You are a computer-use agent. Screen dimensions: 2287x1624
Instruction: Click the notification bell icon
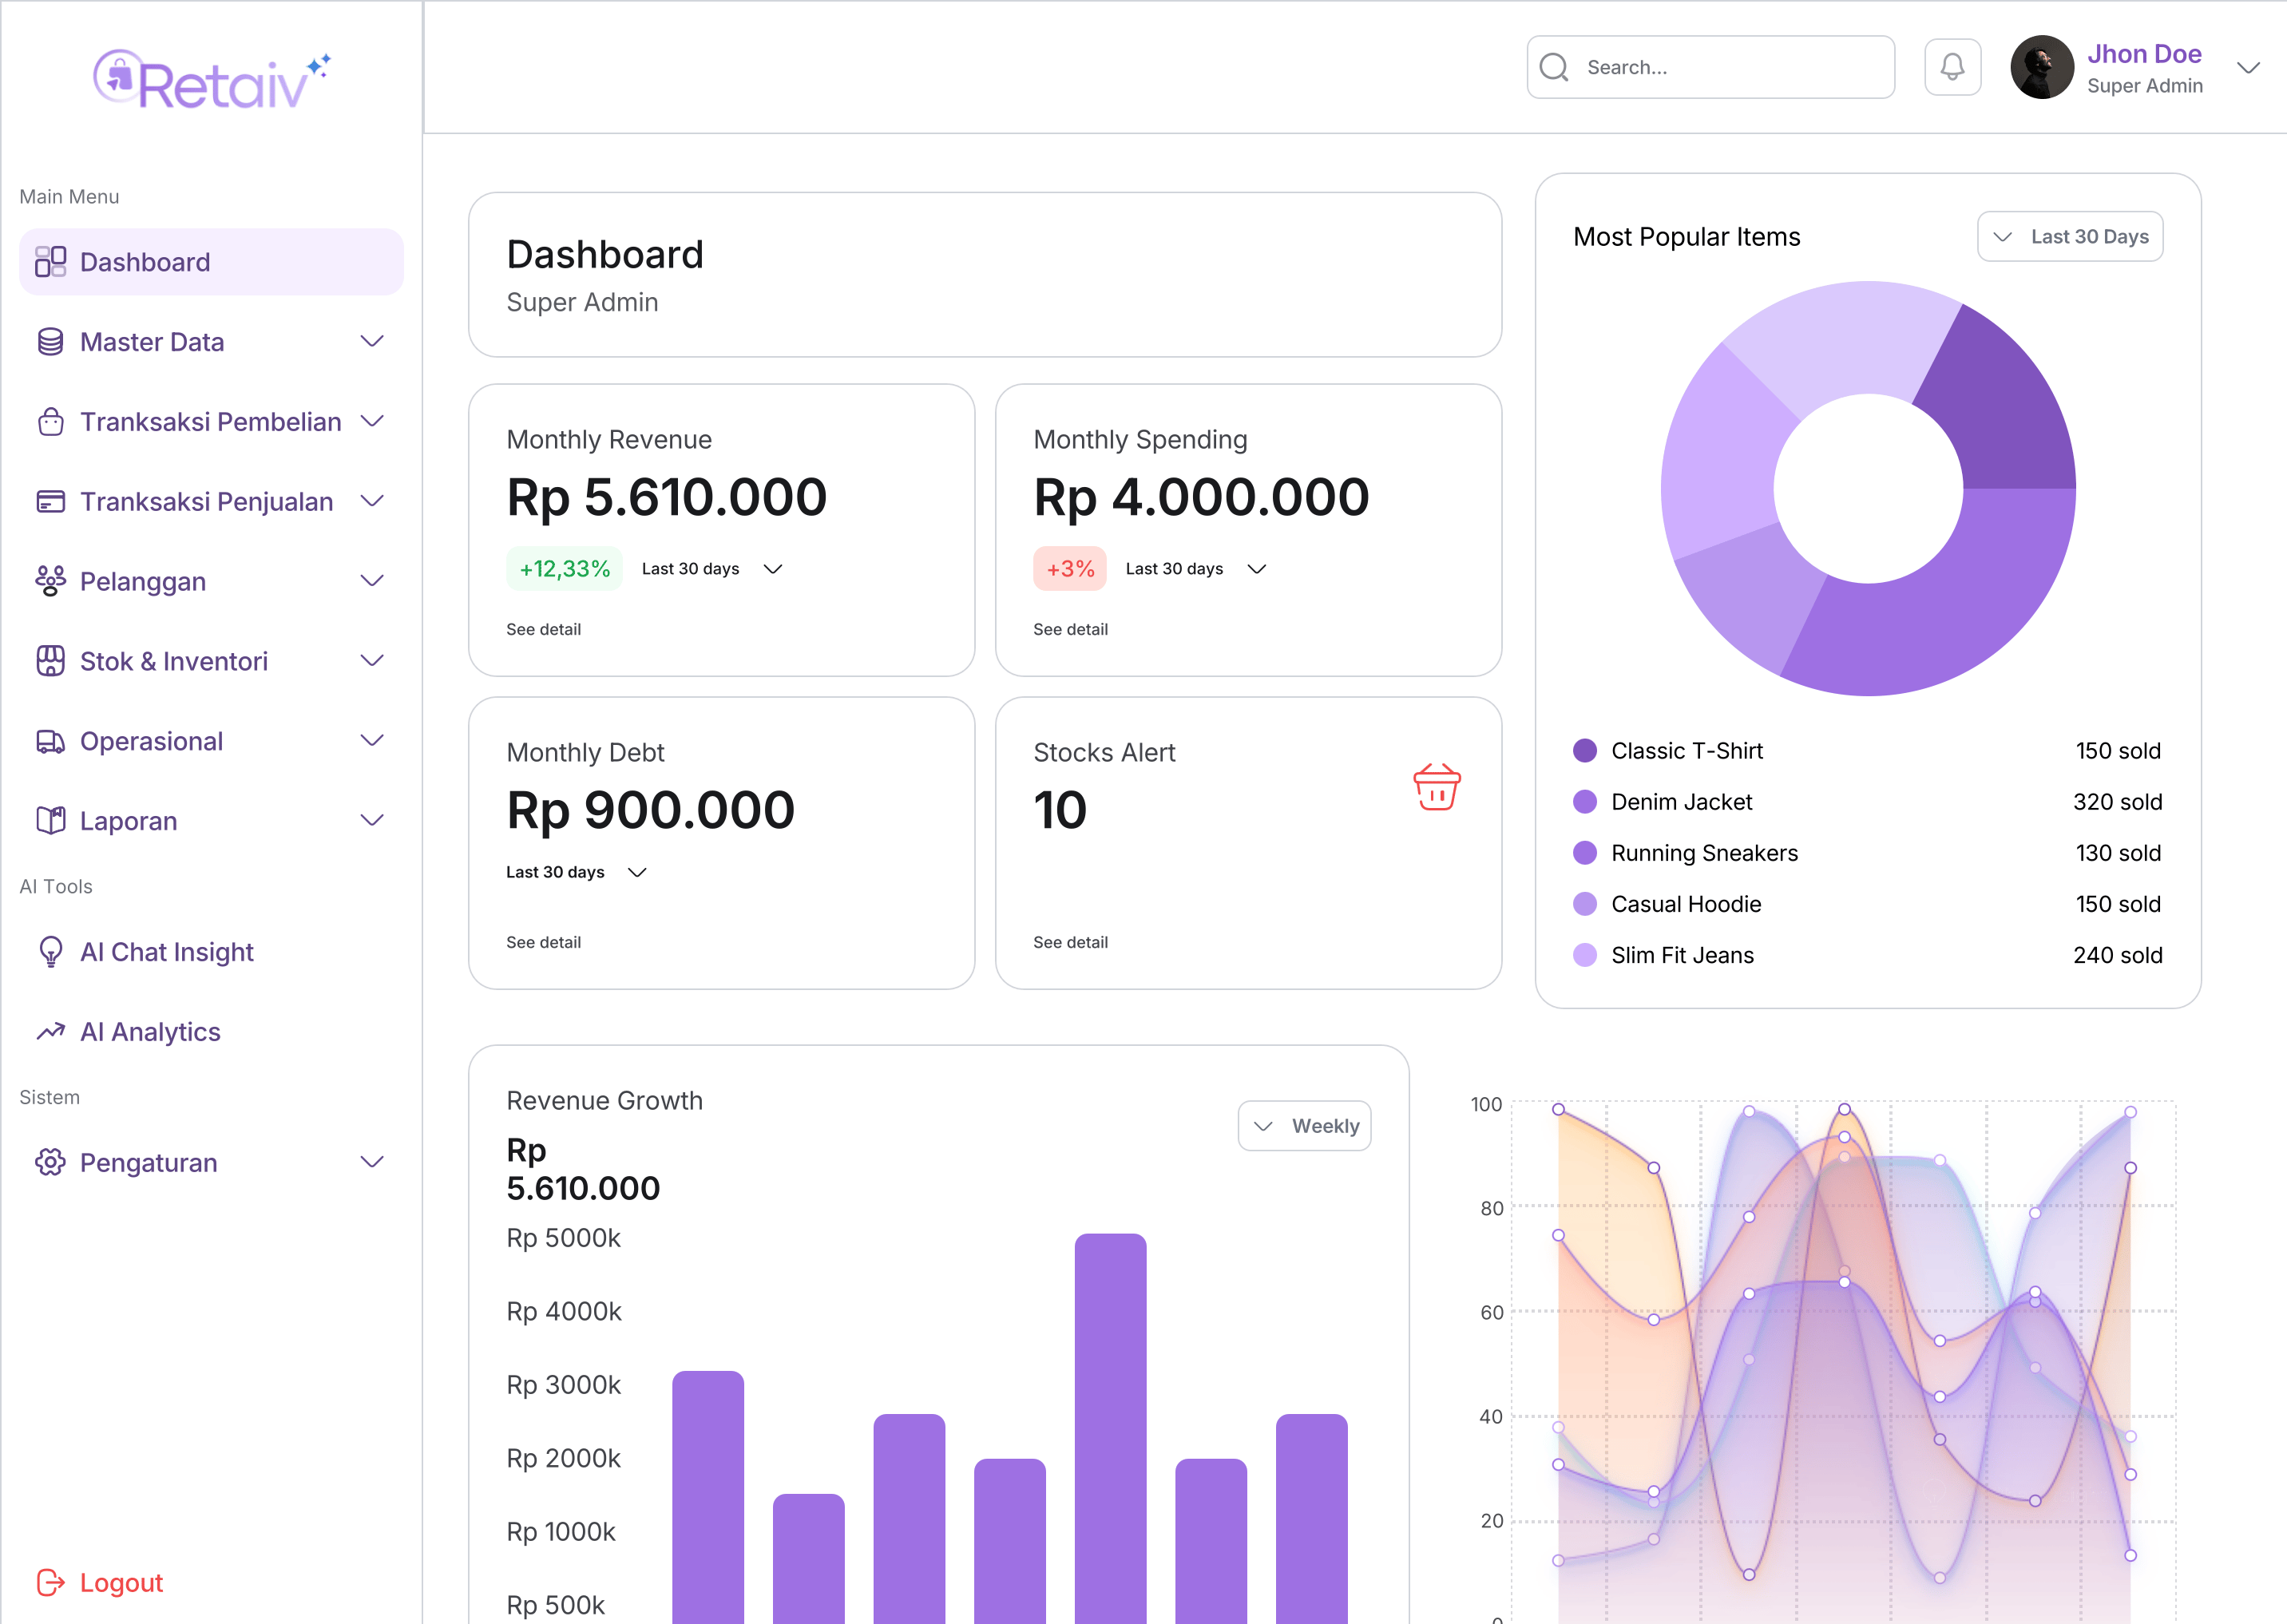click(1952, 67)
